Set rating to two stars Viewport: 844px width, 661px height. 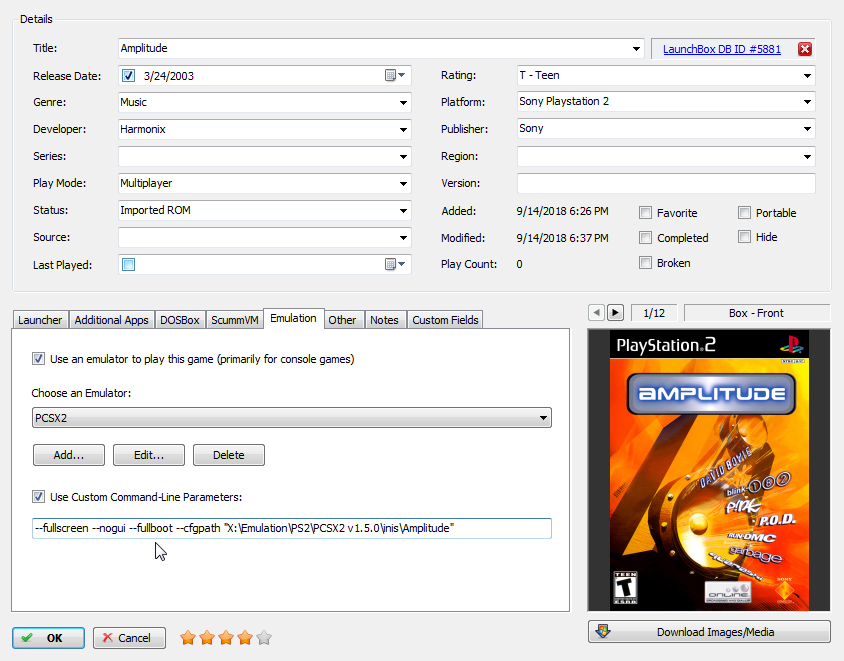[x=207, y=638]
